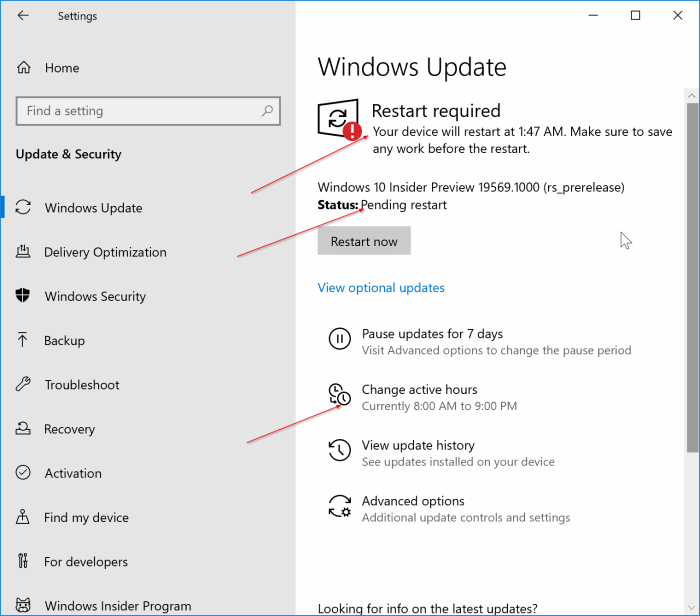This screenshot has height=616, width=700.
Task: Select Pause updates for 7 days
Action: pyautogui.click(x=432, y=334)
